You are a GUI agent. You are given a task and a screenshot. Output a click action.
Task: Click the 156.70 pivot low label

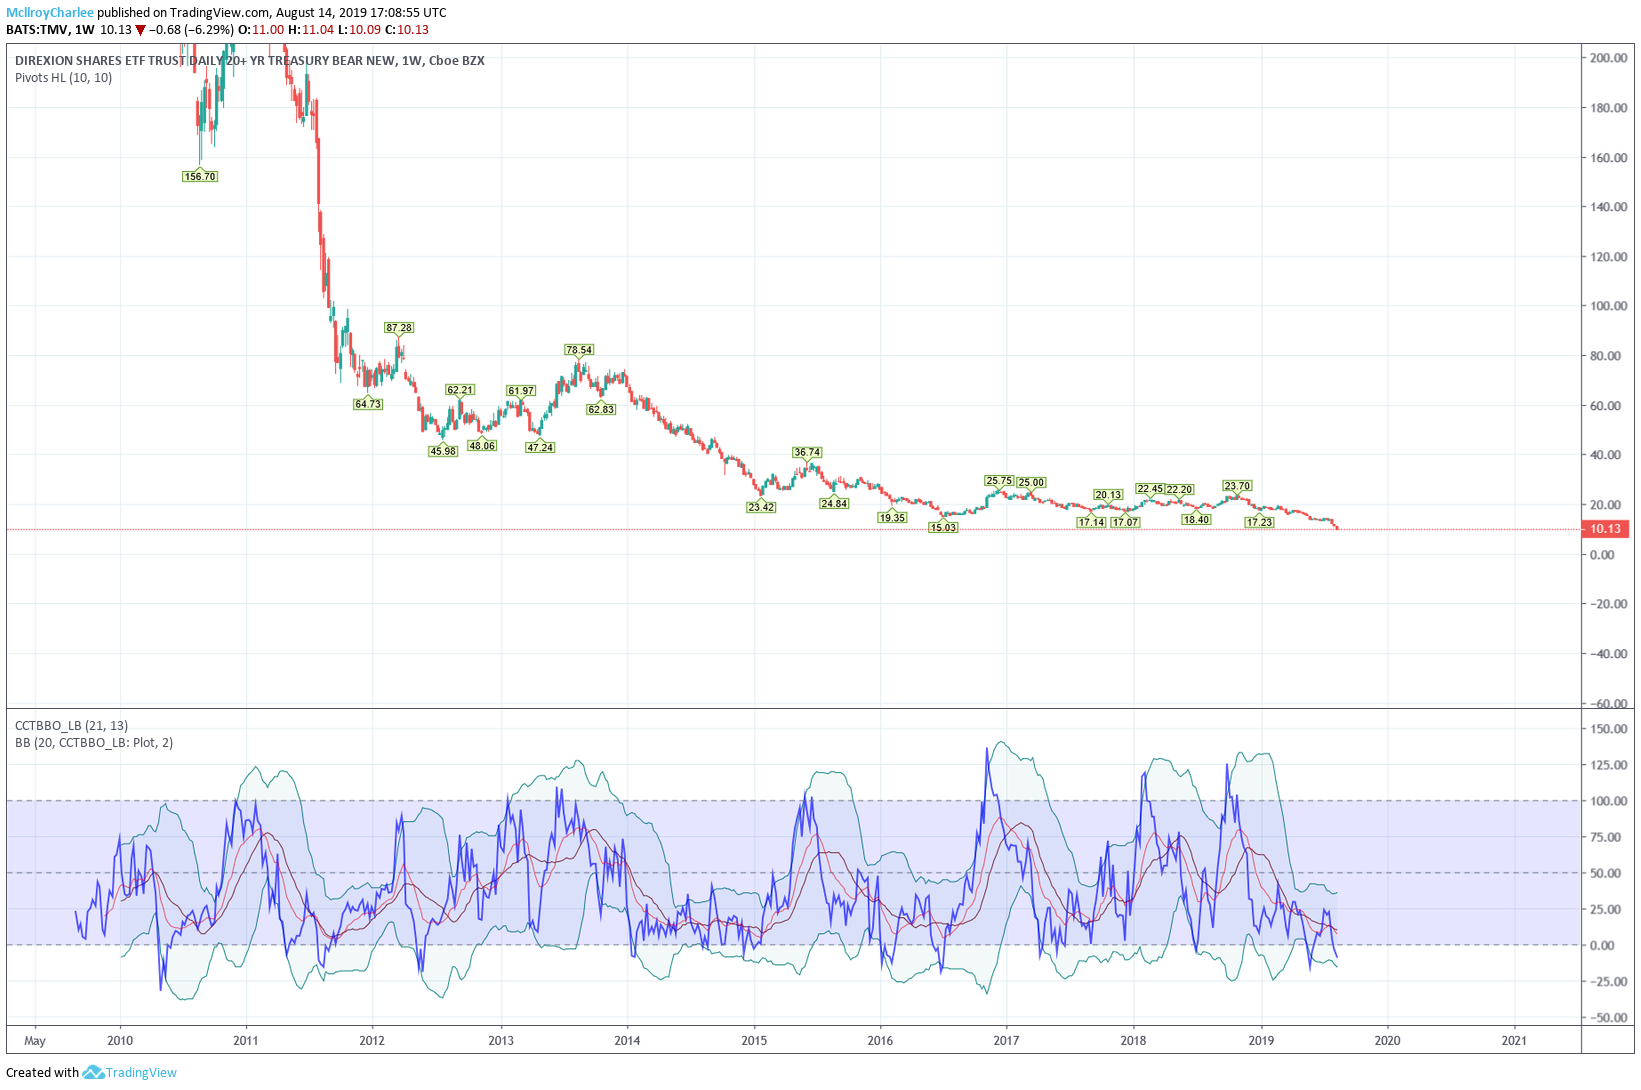[x=200, y=177]
